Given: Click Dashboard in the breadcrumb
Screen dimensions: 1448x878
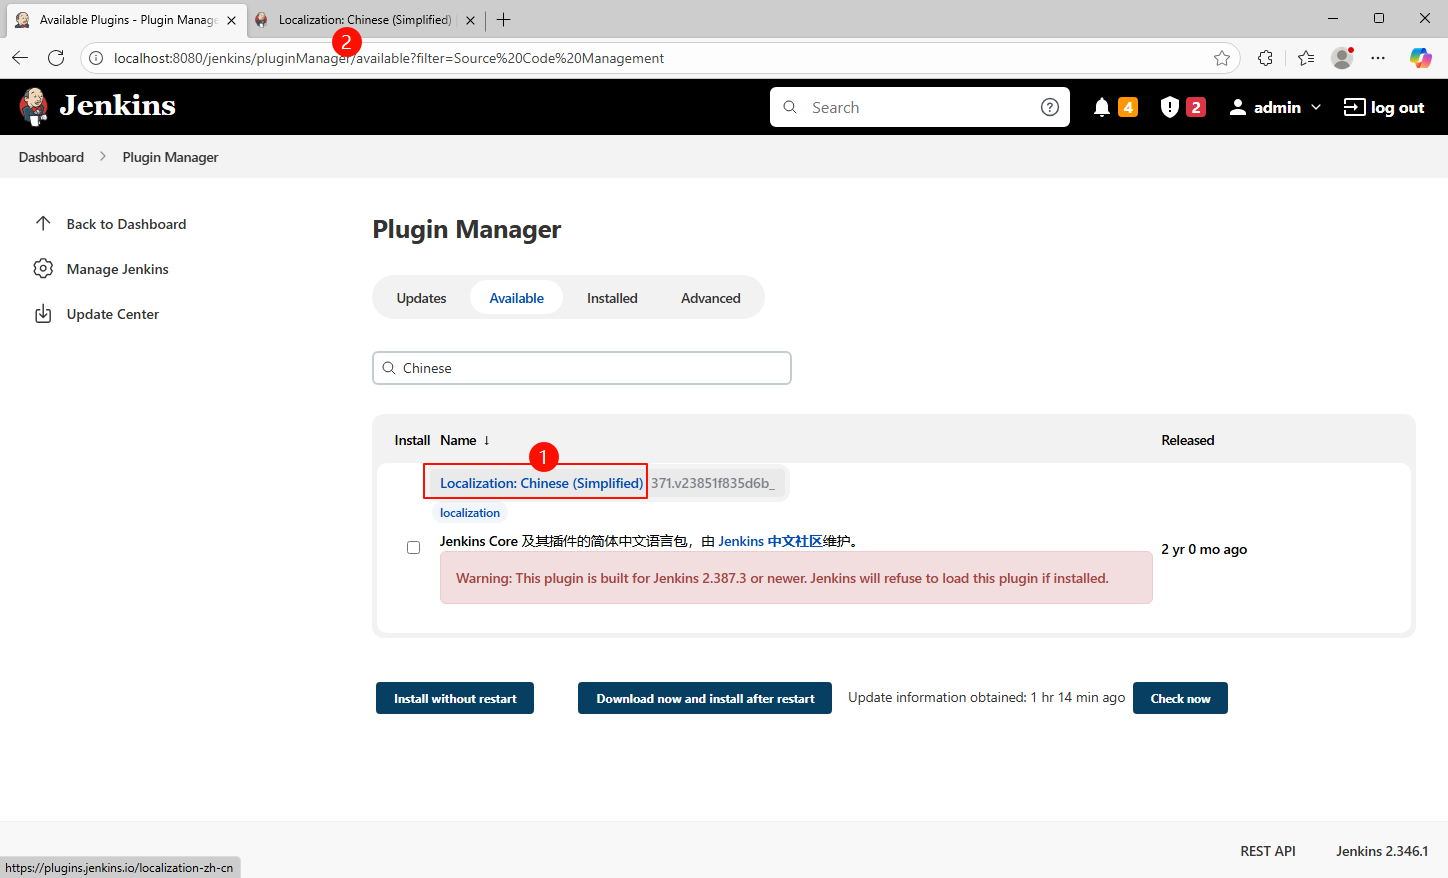Looking at the screenshot, I should pos(51,157).
